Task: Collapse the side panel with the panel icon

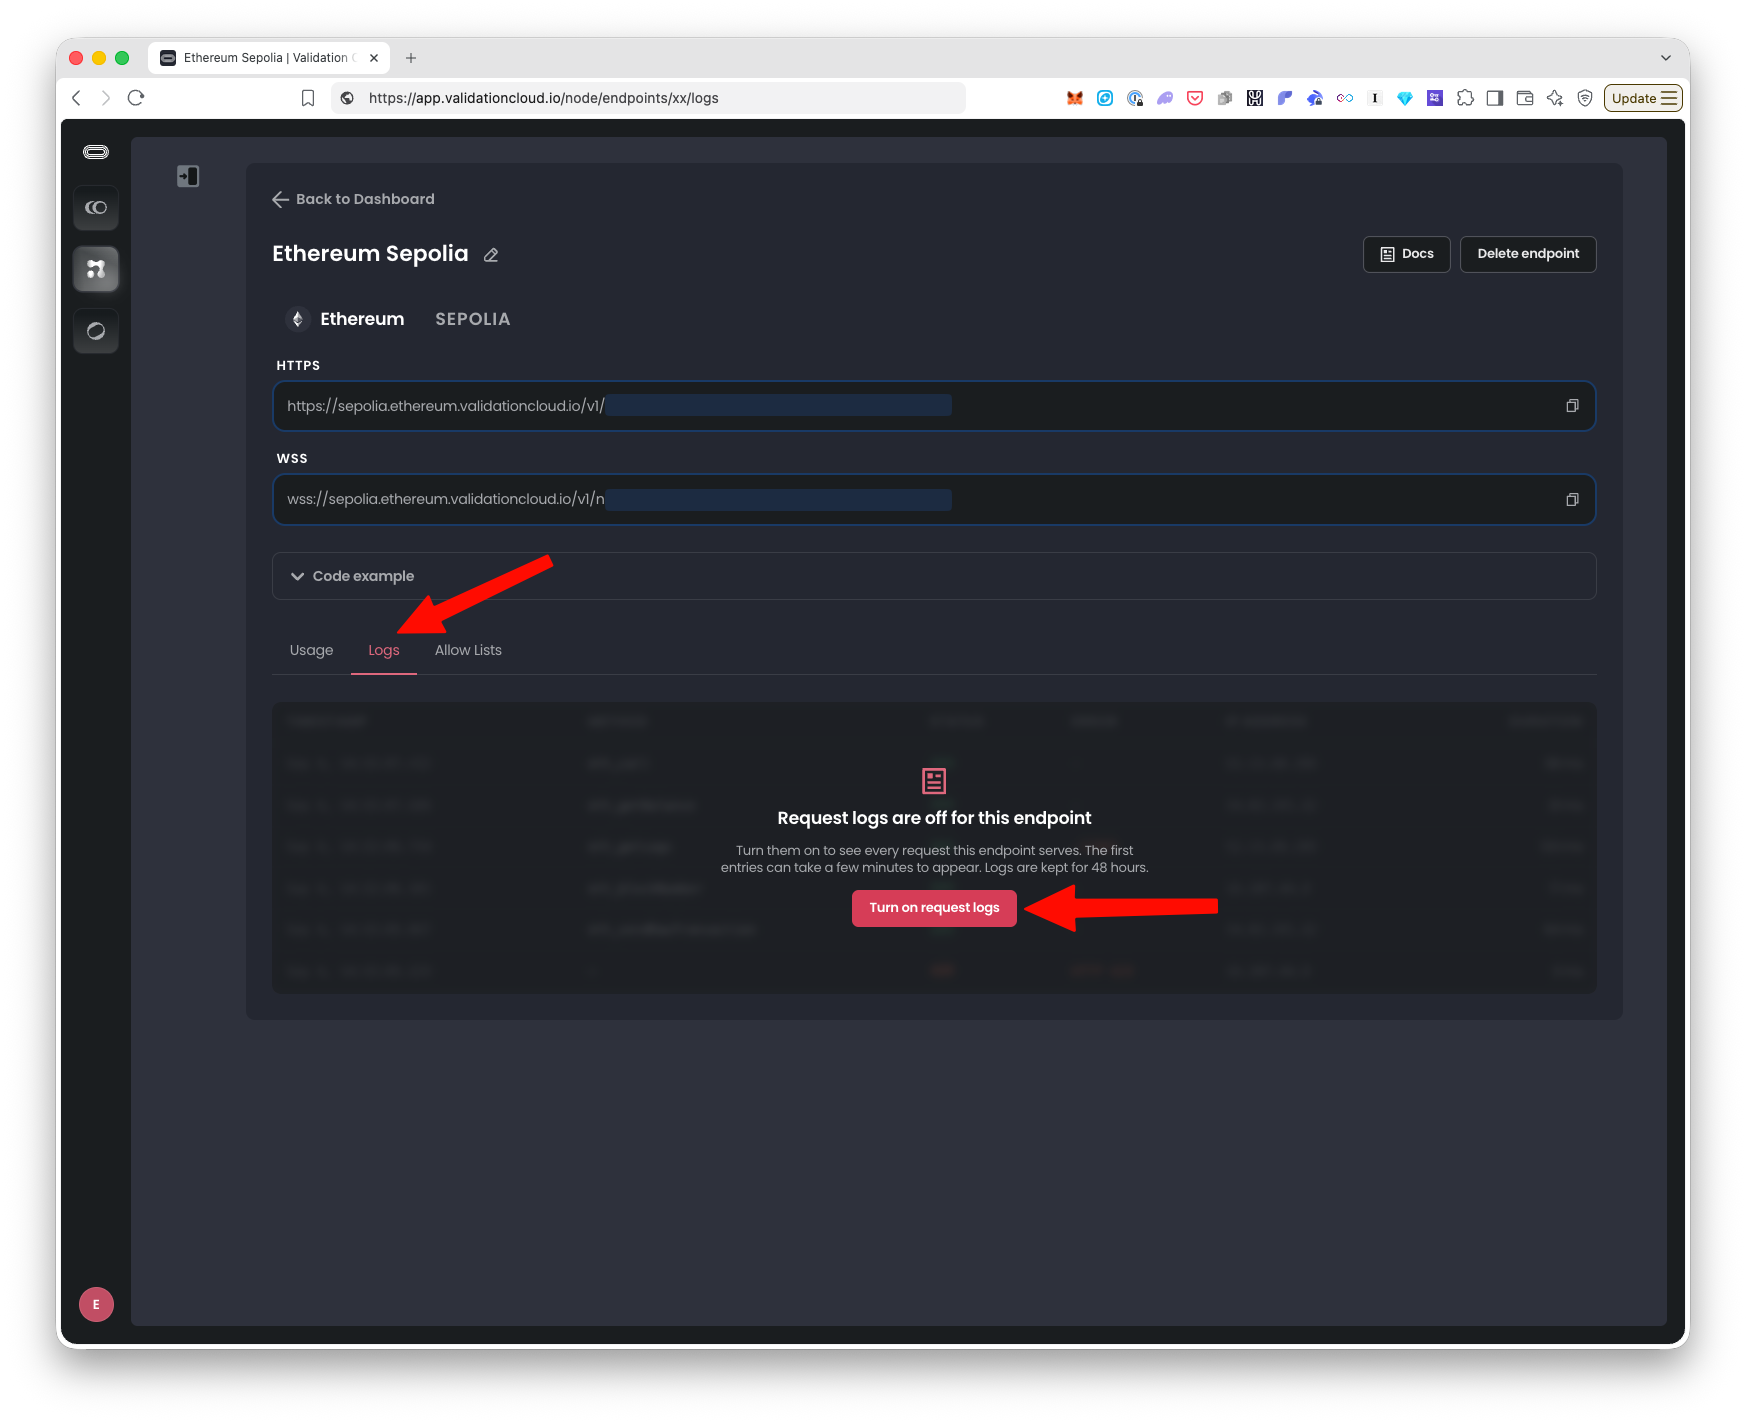Action: (188, 176)
